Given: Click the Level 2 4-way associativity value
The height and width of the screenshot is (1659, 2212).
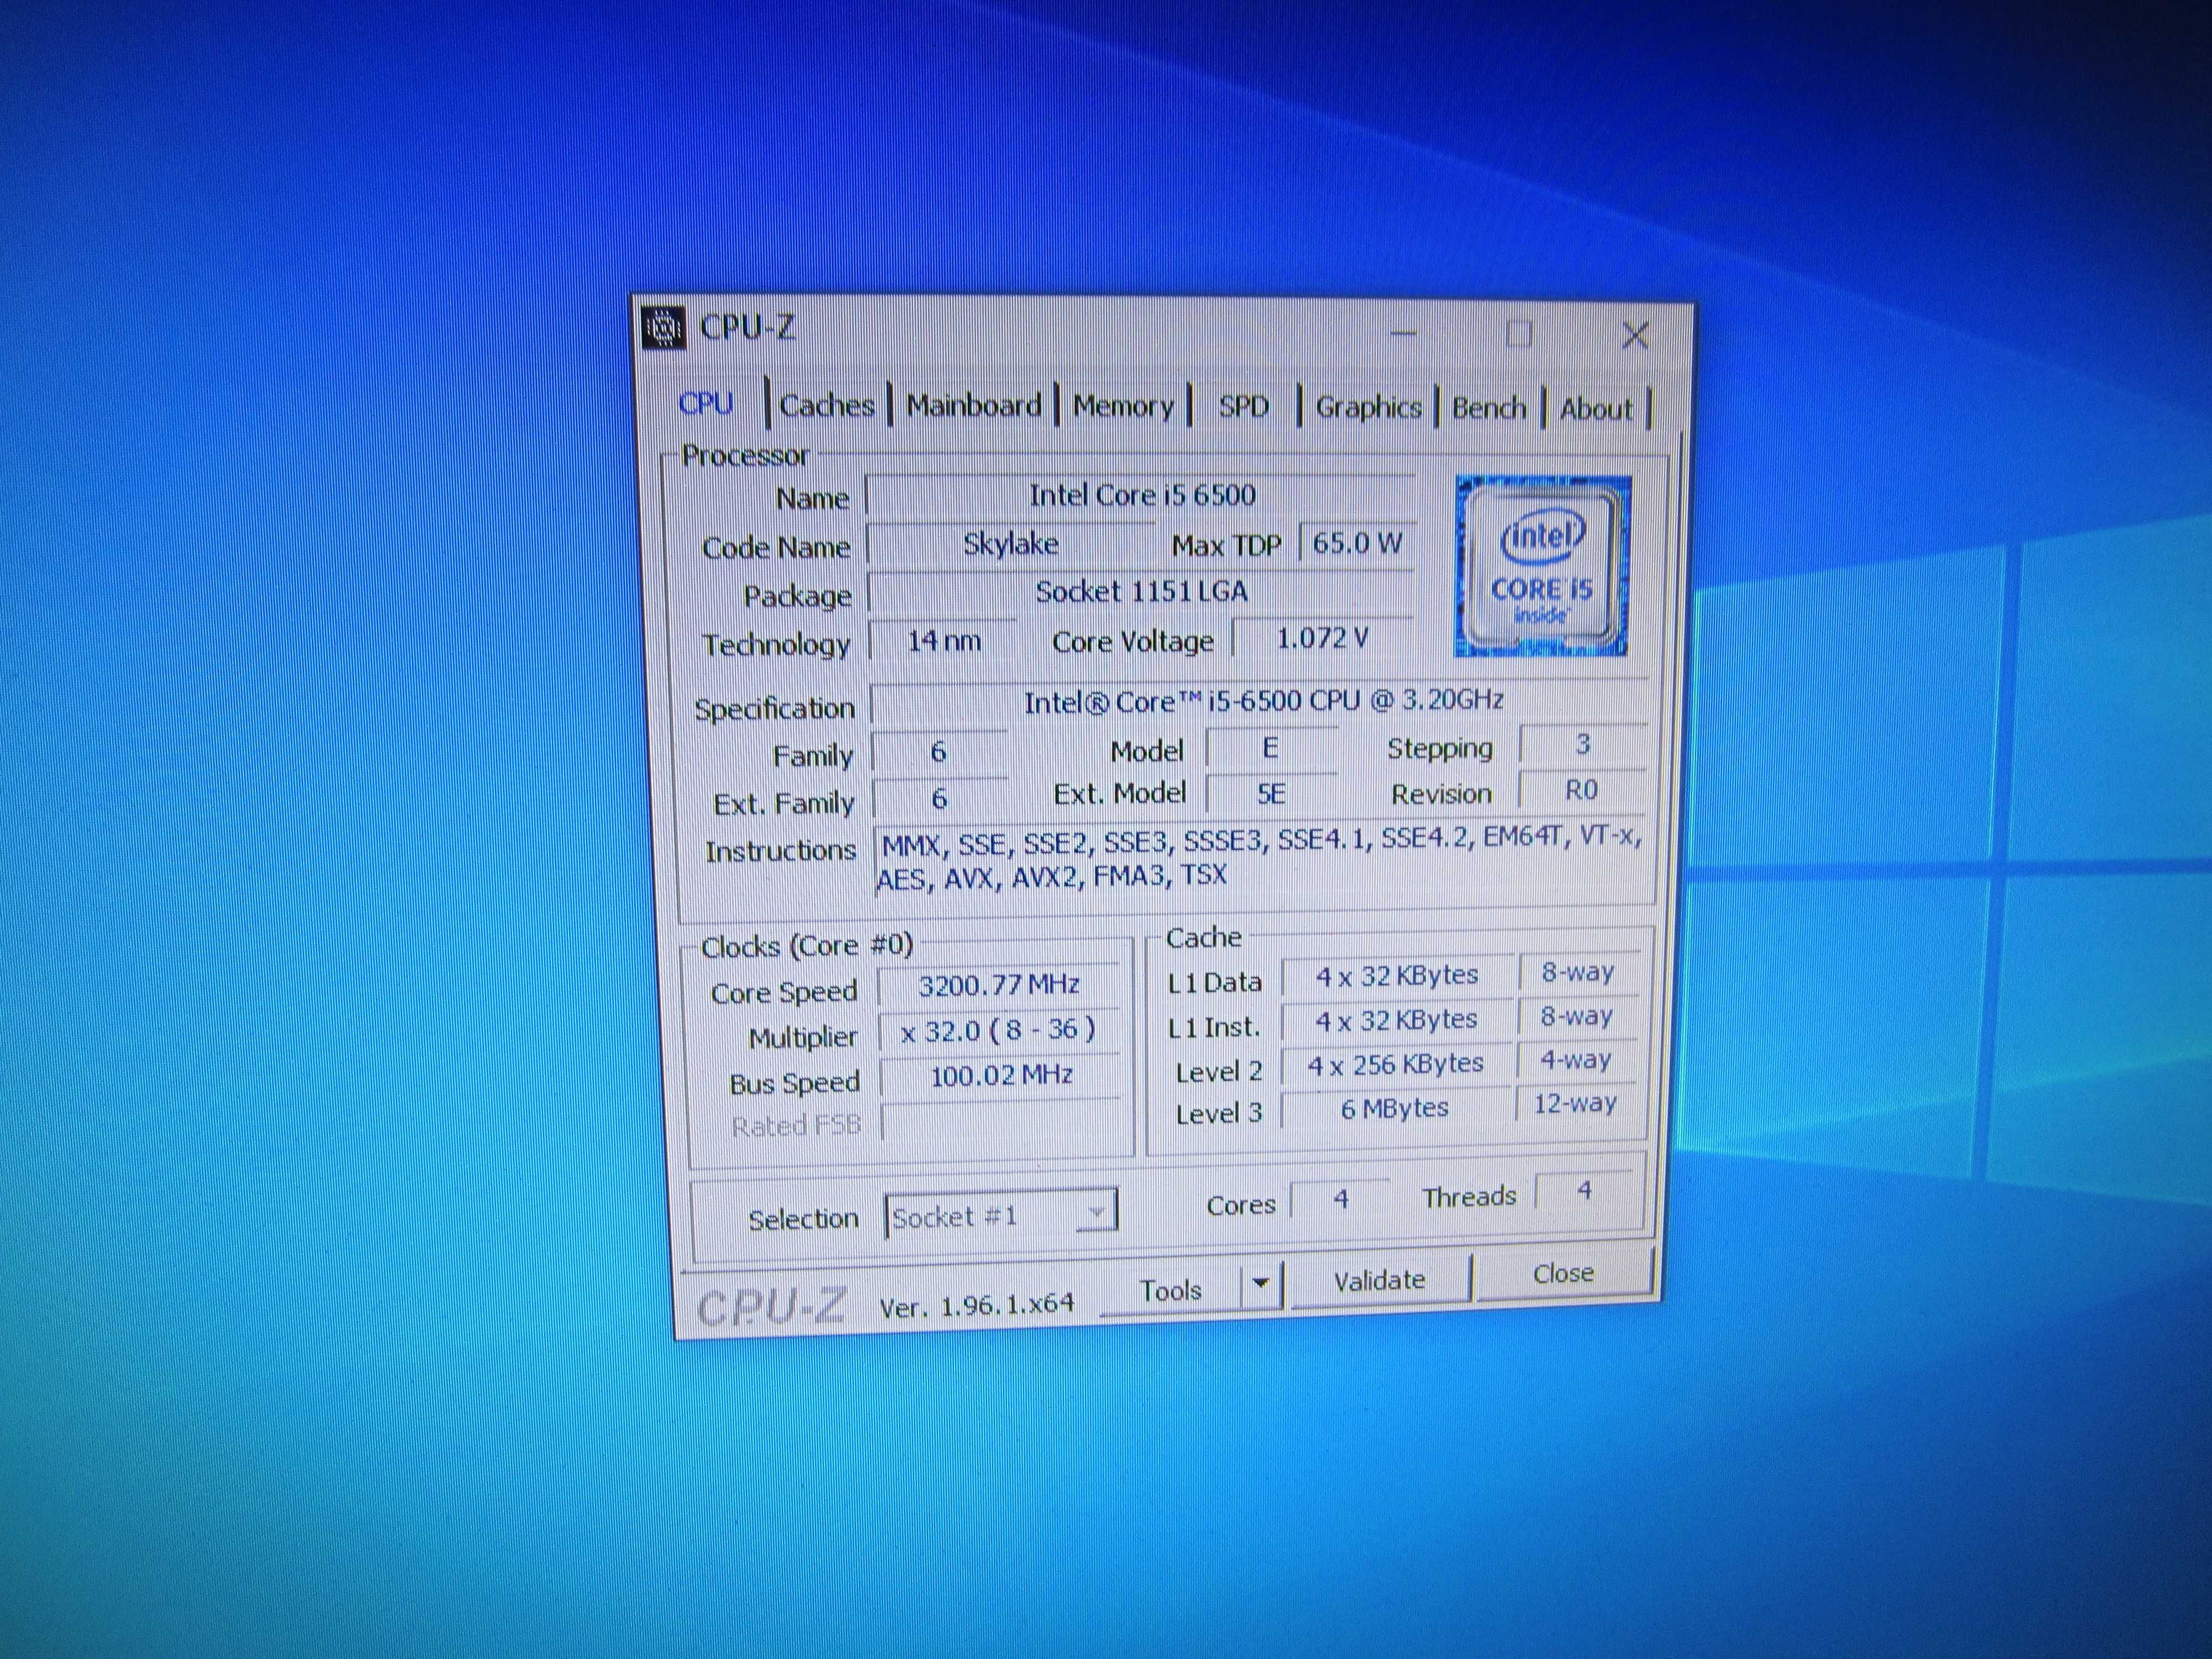Looking at the screenshot, I should [x=1576, y=1059].
